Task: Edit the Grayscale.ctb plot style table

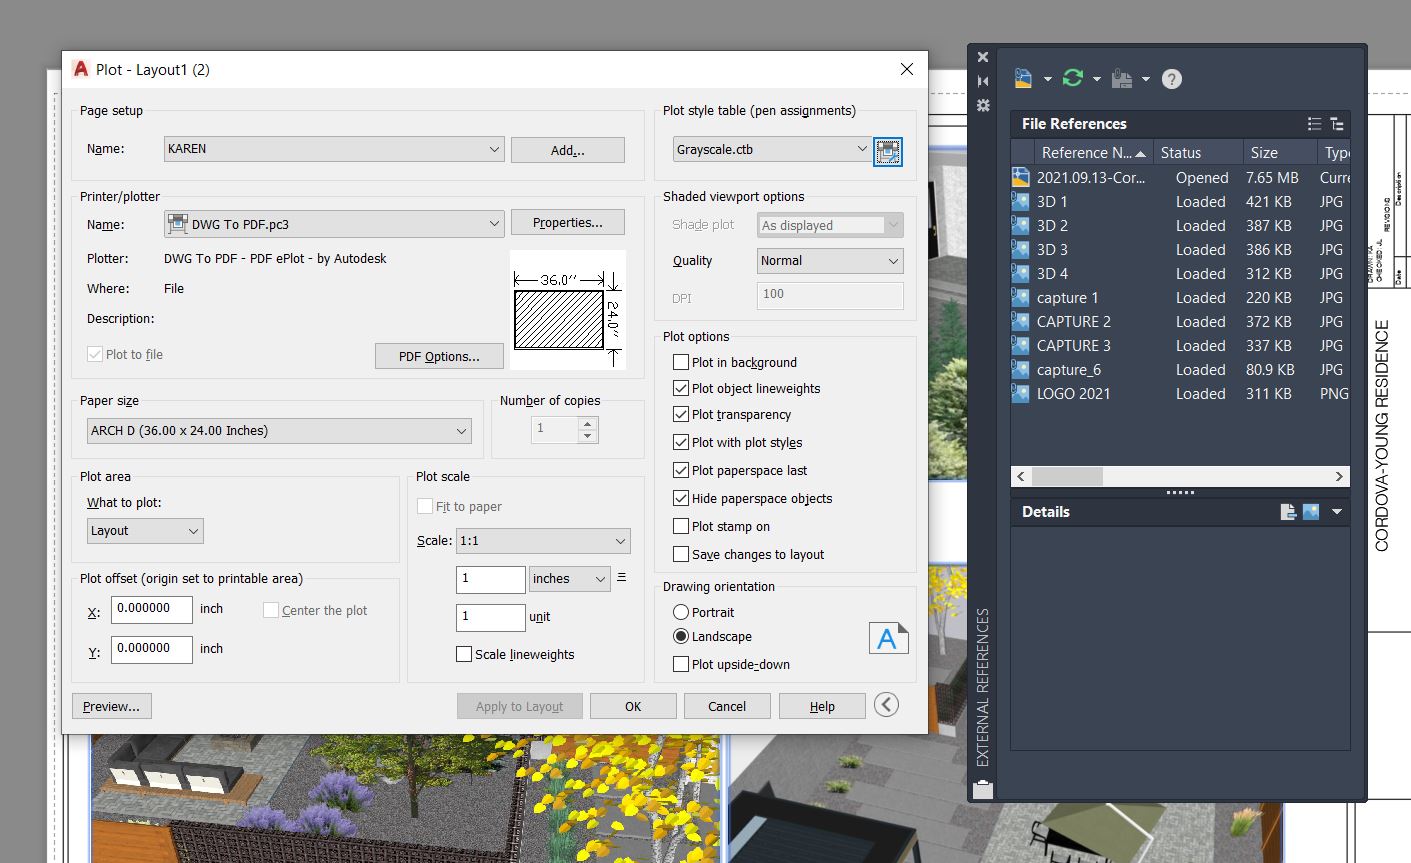Action: 887,152
